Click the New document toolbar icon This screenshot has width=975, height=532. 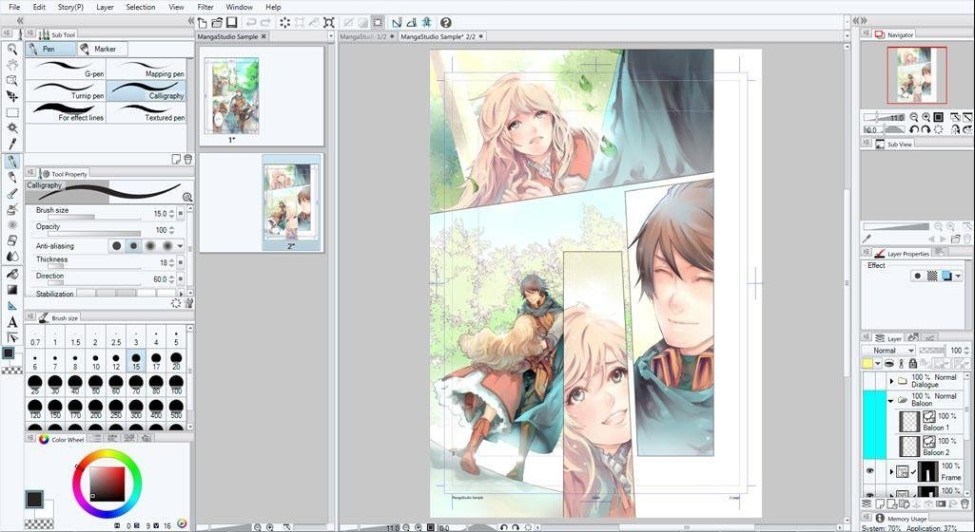(x=202, y=22)
